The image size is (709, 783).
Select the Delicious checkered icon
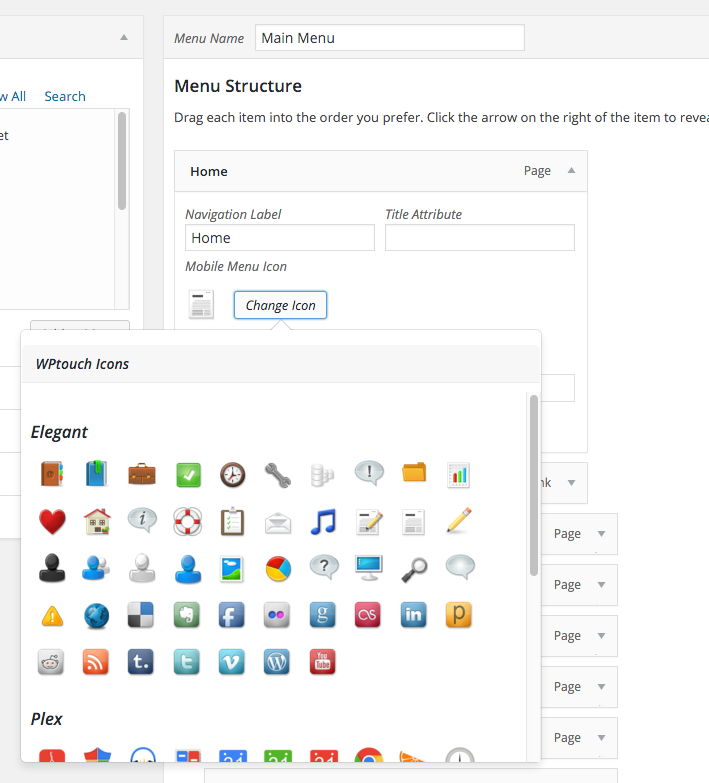click(140, 615)
